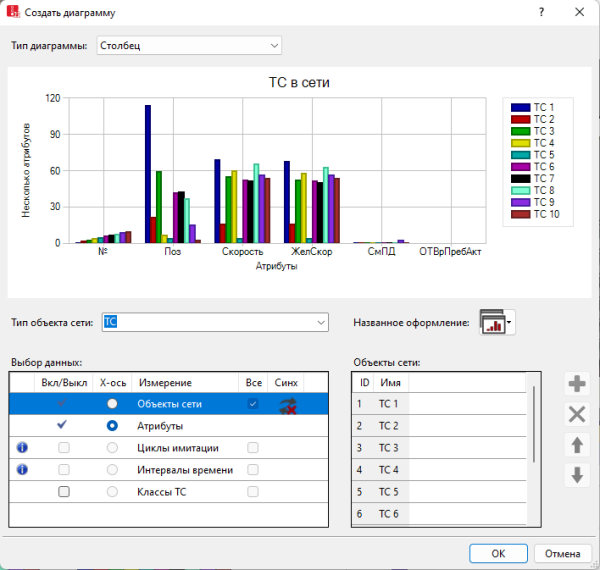Expand the Тип объекта сети combo box
Viewport: 600px width, 570px height.
coord(320,322)
